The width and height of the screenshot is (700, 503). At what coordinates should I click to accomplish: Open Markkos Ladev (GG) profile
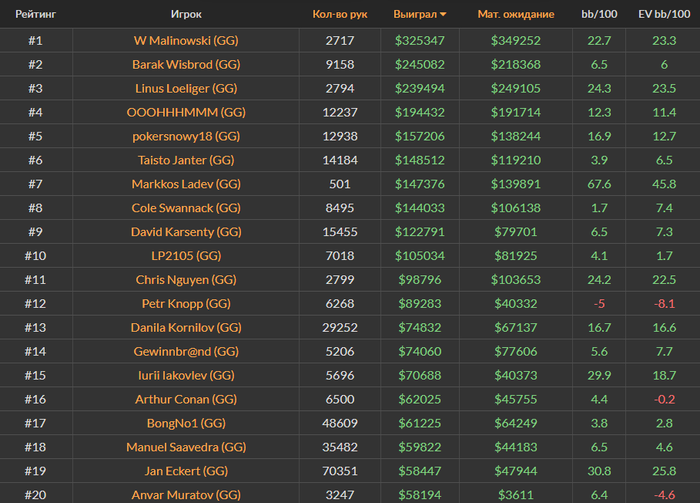pos(187,184)
